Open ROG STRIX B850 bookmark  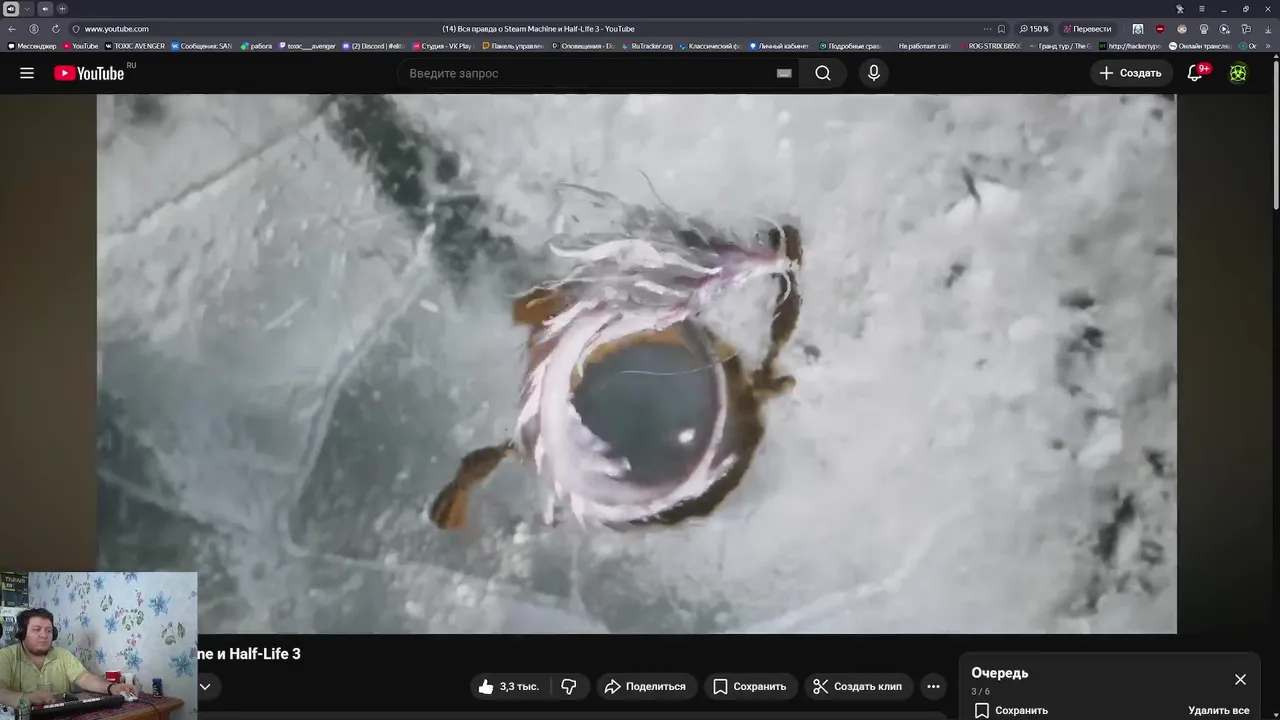tap(990, 46)
